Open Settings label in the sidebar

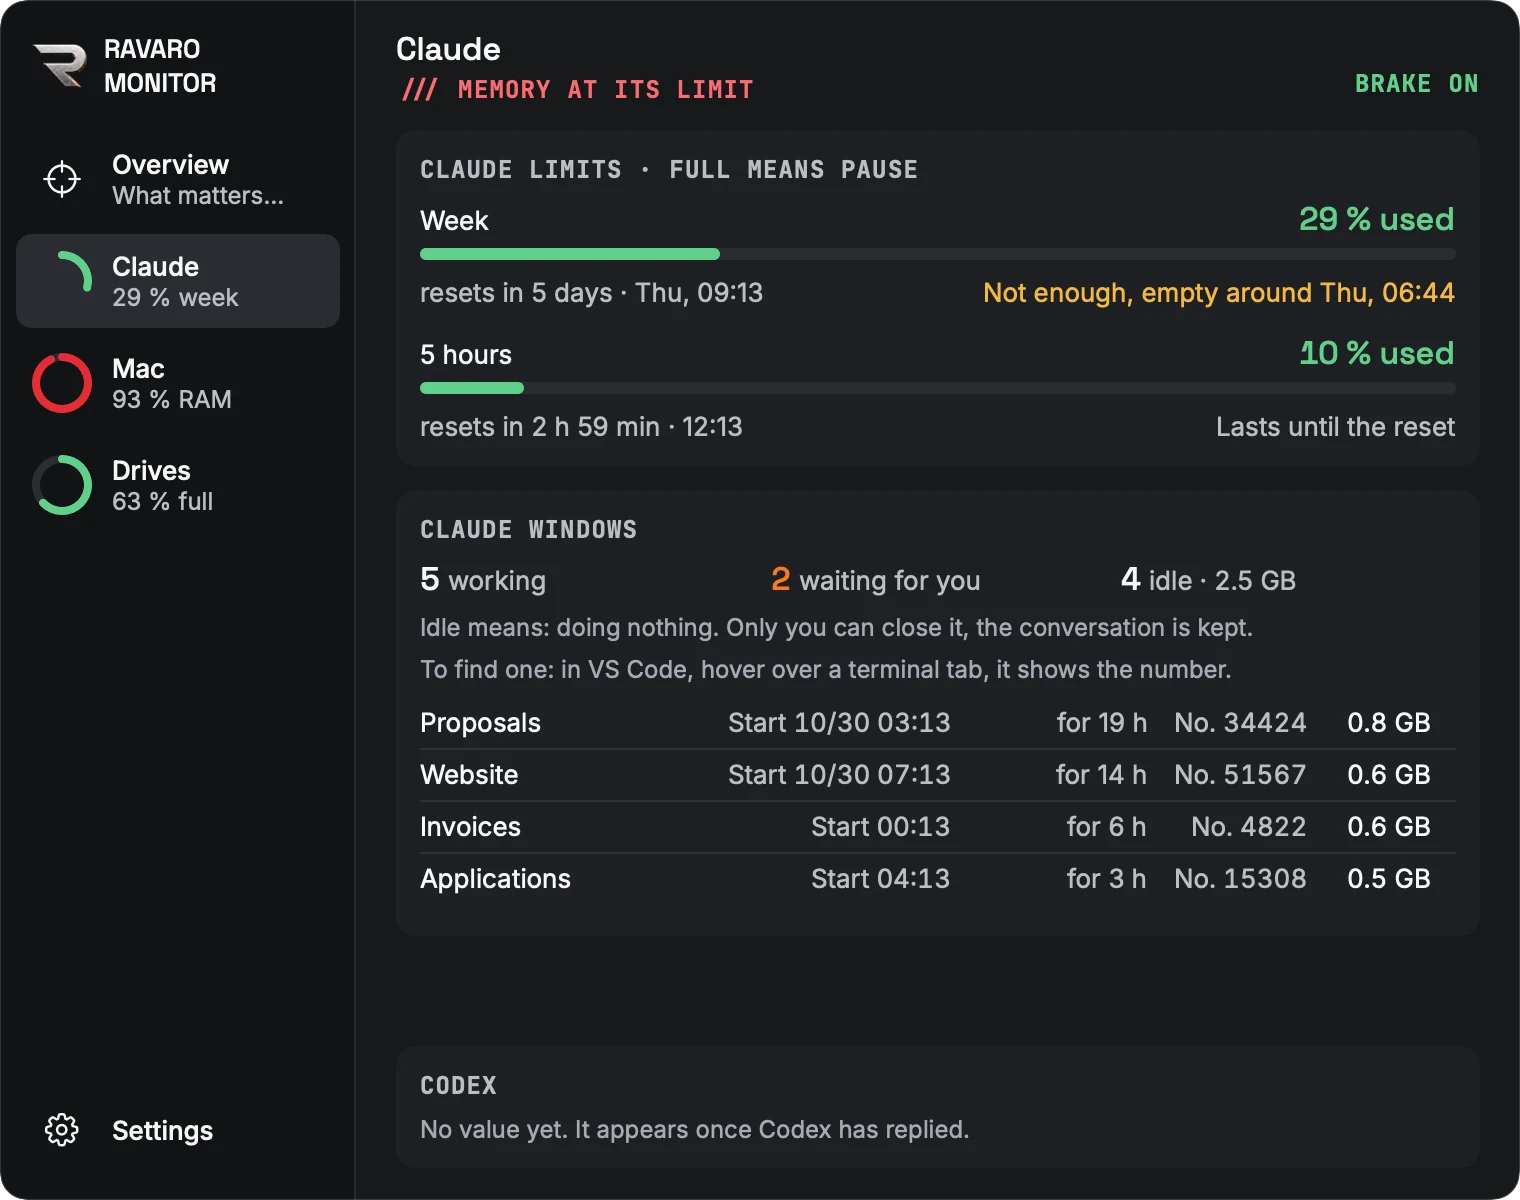(162, 1130)
